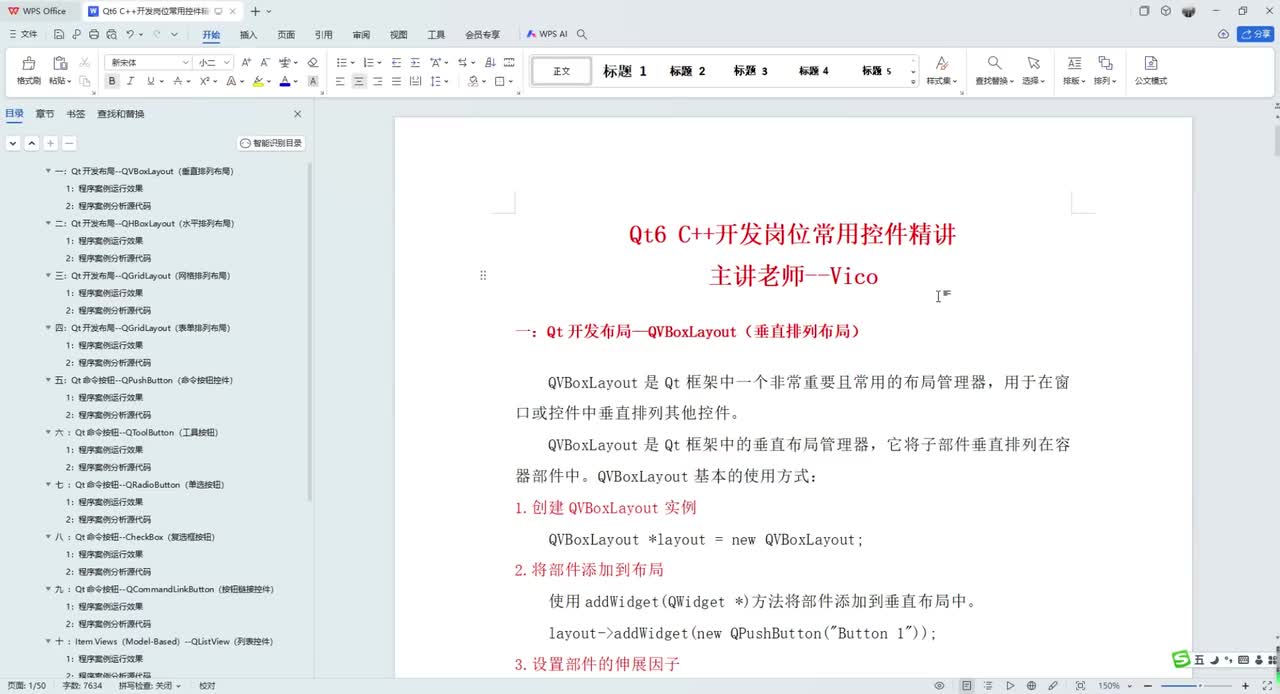Click the Format Painter (格式刷) icon
Screen dimensions: 1280x694
[28, 63]
